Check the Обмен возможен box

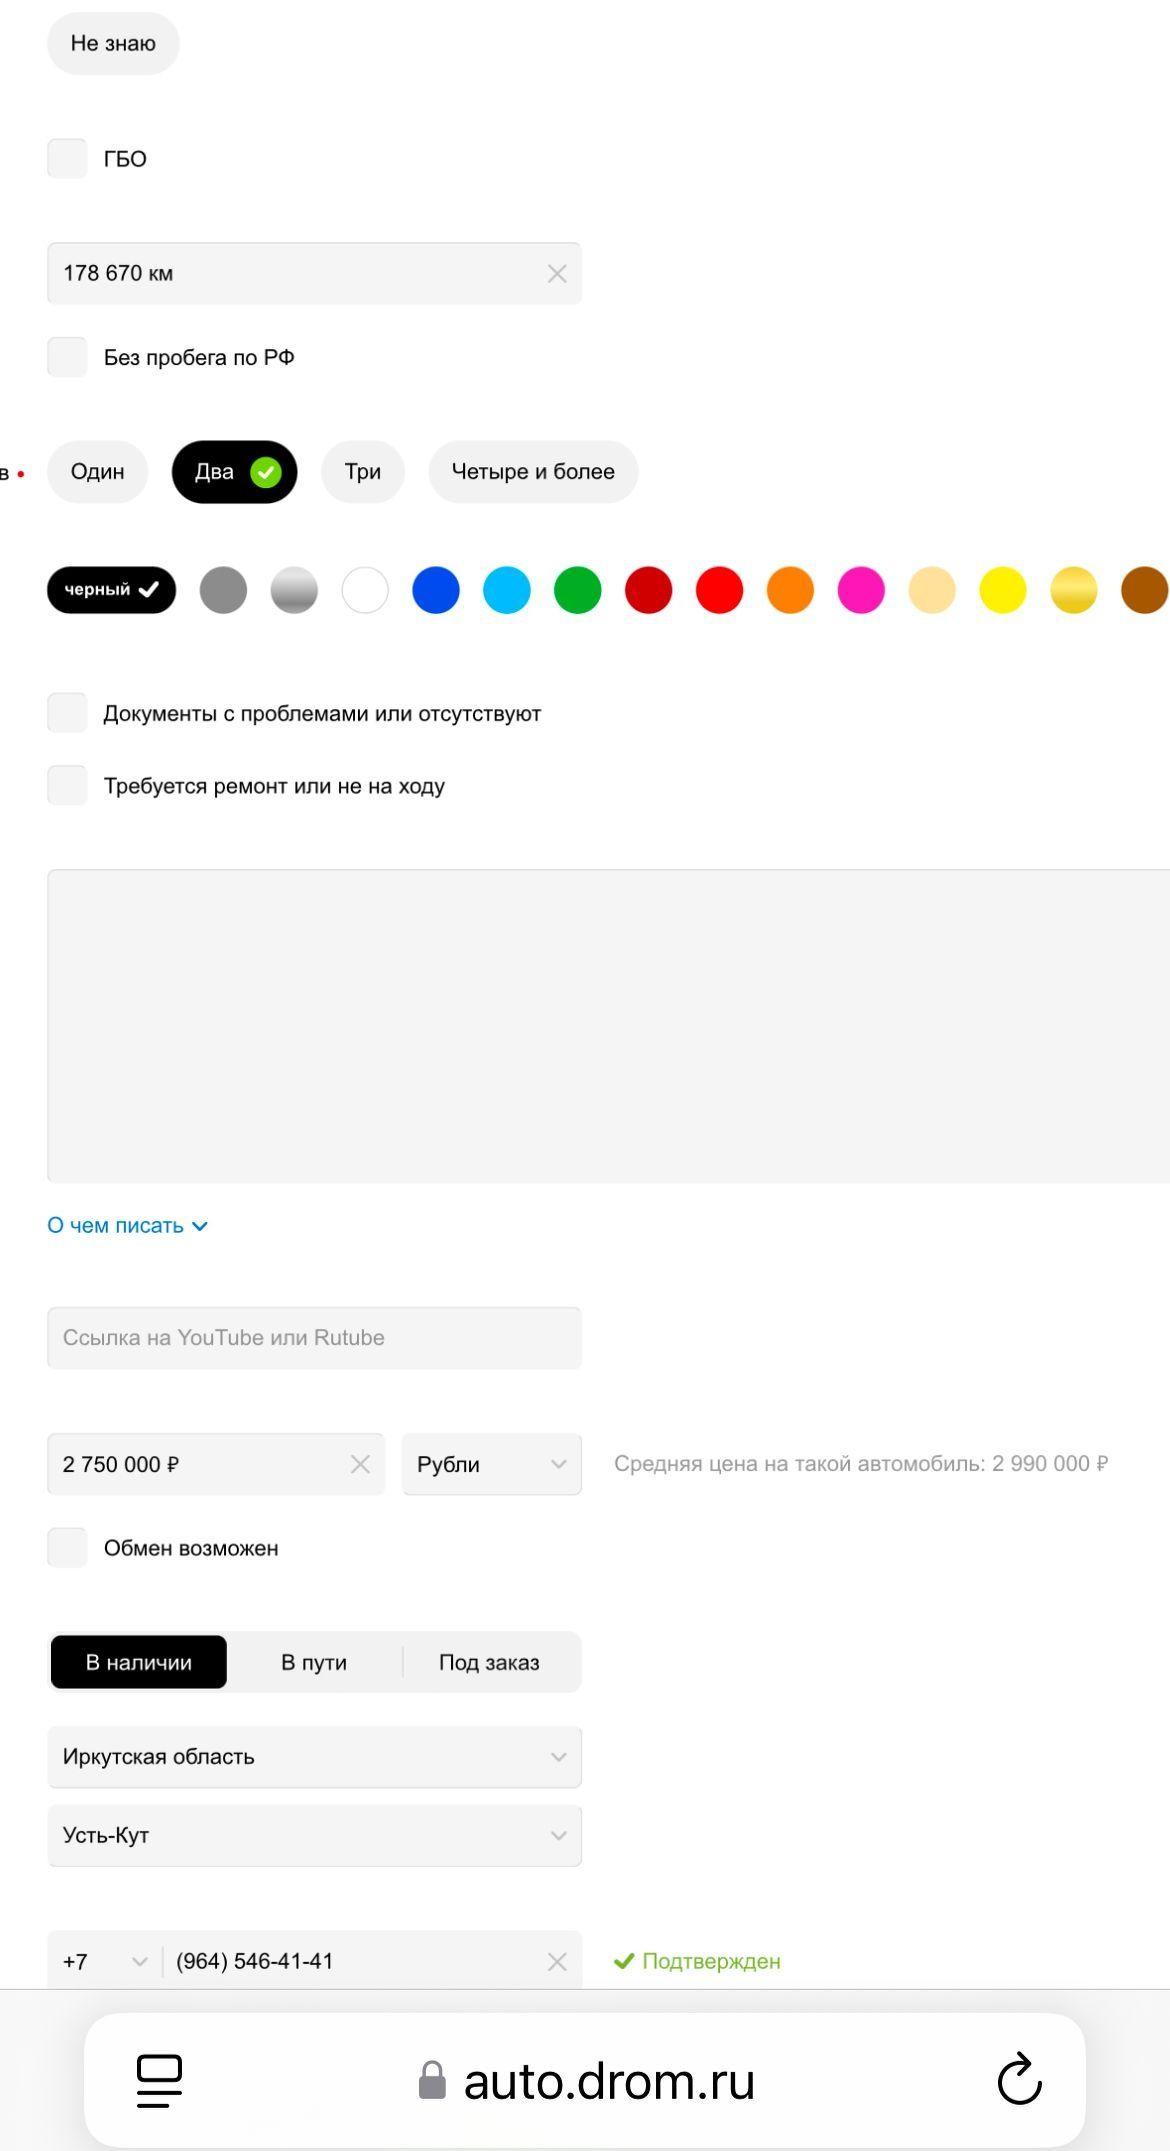[67, 1548]
